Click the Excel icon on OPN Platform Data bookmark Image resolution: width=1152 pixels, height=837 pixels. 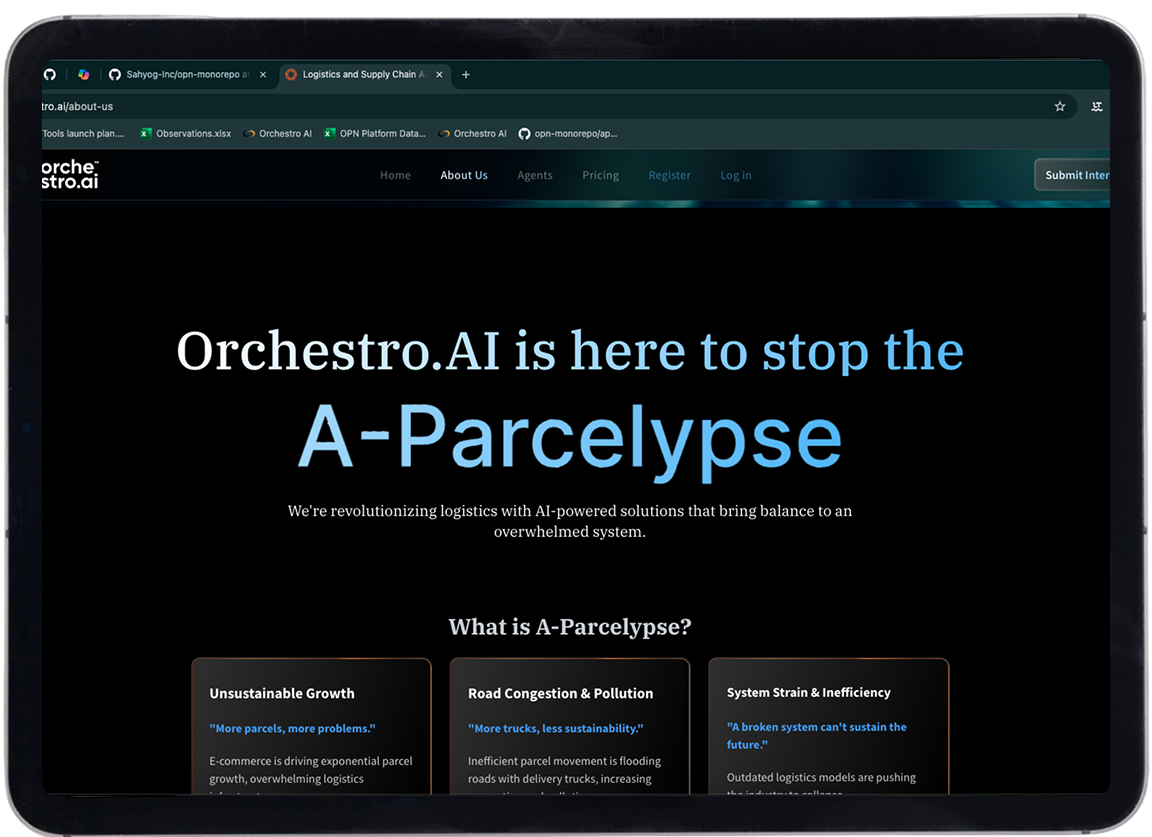(330, 134)
